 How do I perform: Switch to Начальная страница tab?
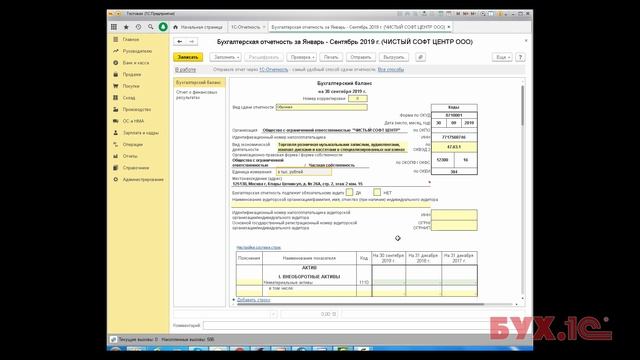pos(198,27)
